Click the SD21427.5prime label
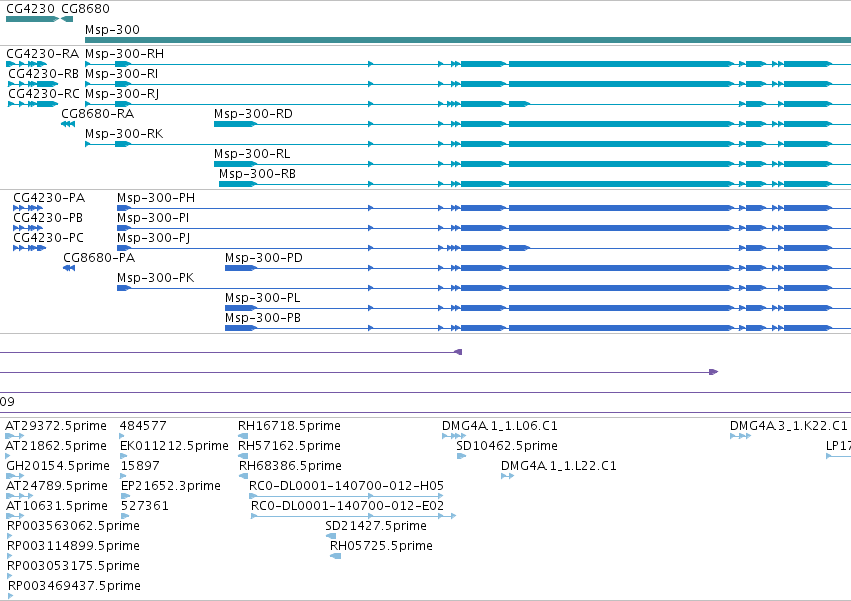This screenshot has width=851, height=601. click(x=376, y=526)
